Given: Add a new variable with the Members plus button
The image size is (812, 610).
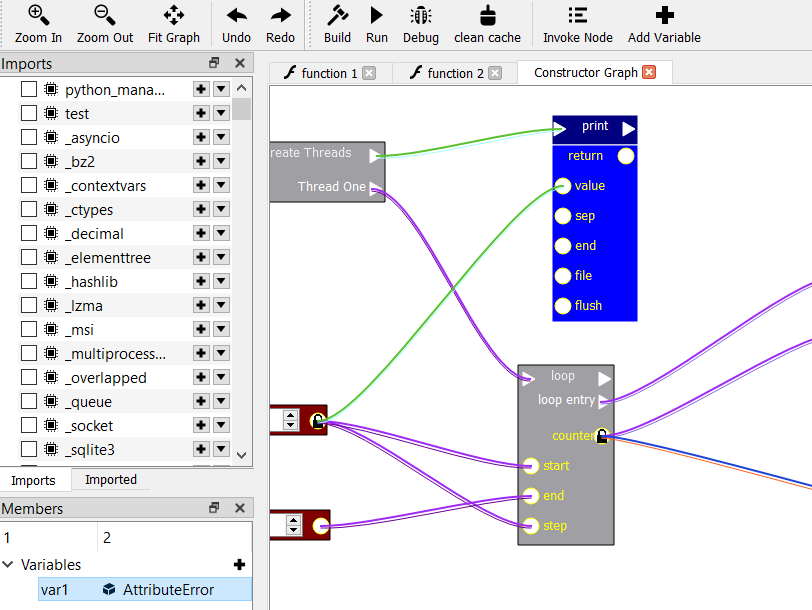Looking at the screenshot, I should [238, 564].
